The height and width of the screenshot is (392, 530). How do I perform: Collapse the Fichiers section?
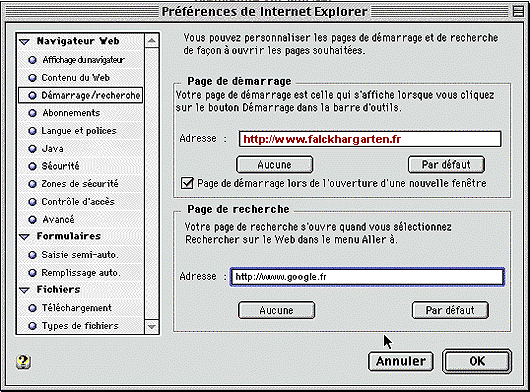(24, 290)
